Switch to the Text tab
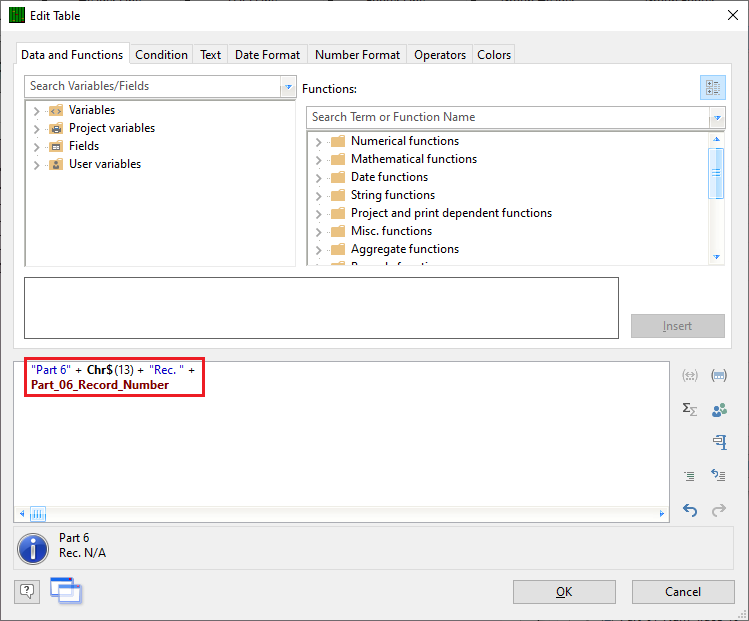This screenshot has height=621, width=749. 210,55
